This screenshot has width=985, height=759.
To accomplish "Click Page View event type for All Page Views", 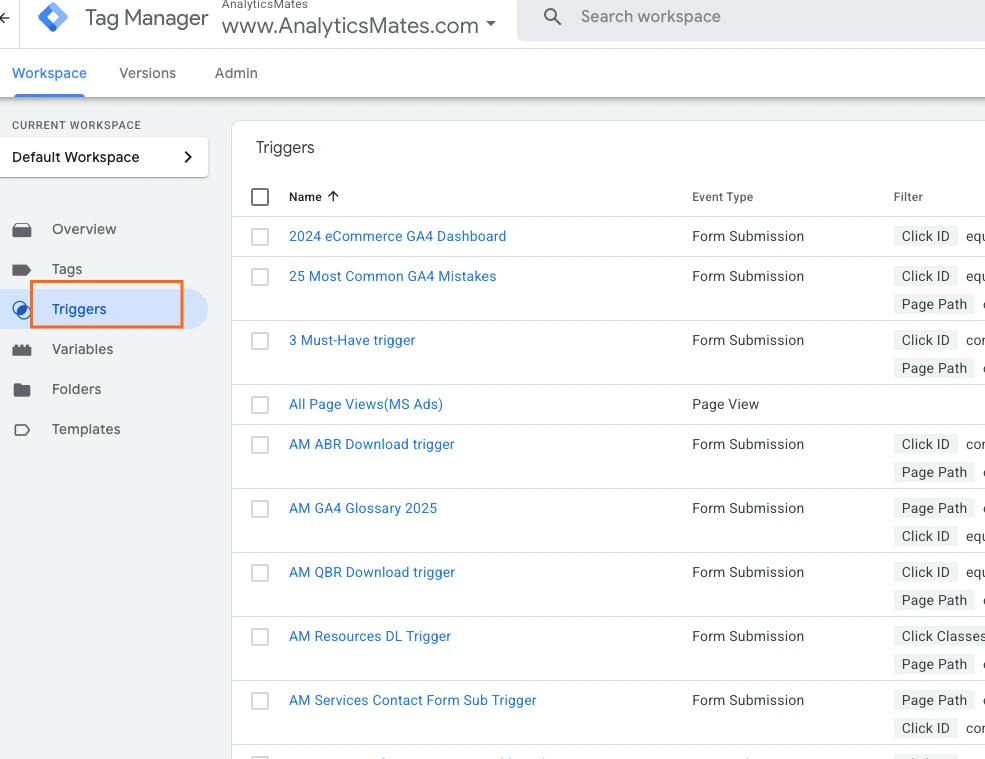I will click(x=726, y=405).
